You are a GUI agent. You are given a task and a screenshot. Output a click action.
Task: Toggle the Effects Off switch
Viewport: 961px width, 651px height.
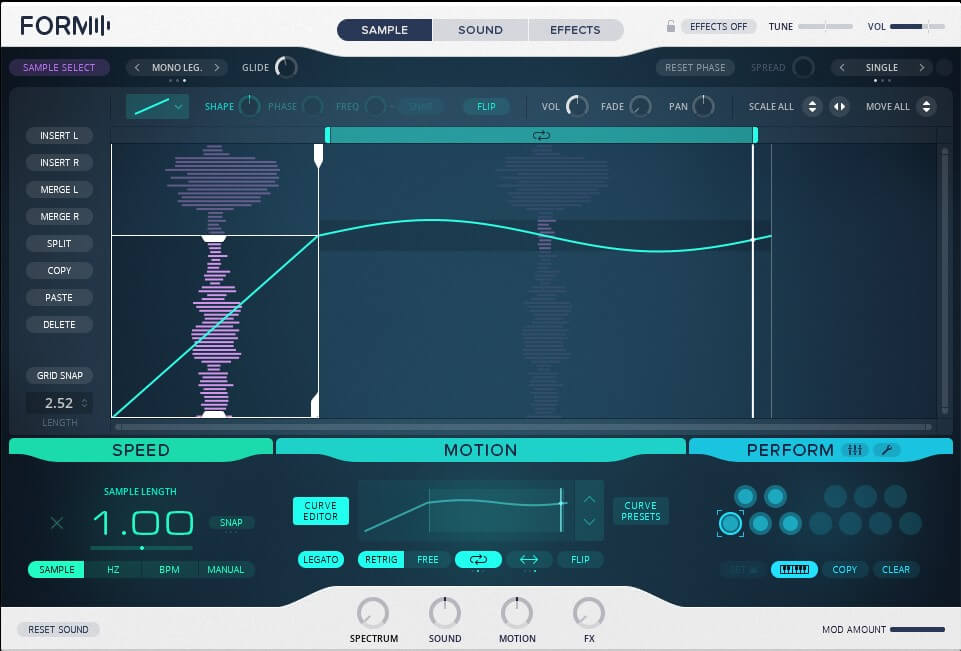coord(718,26)
